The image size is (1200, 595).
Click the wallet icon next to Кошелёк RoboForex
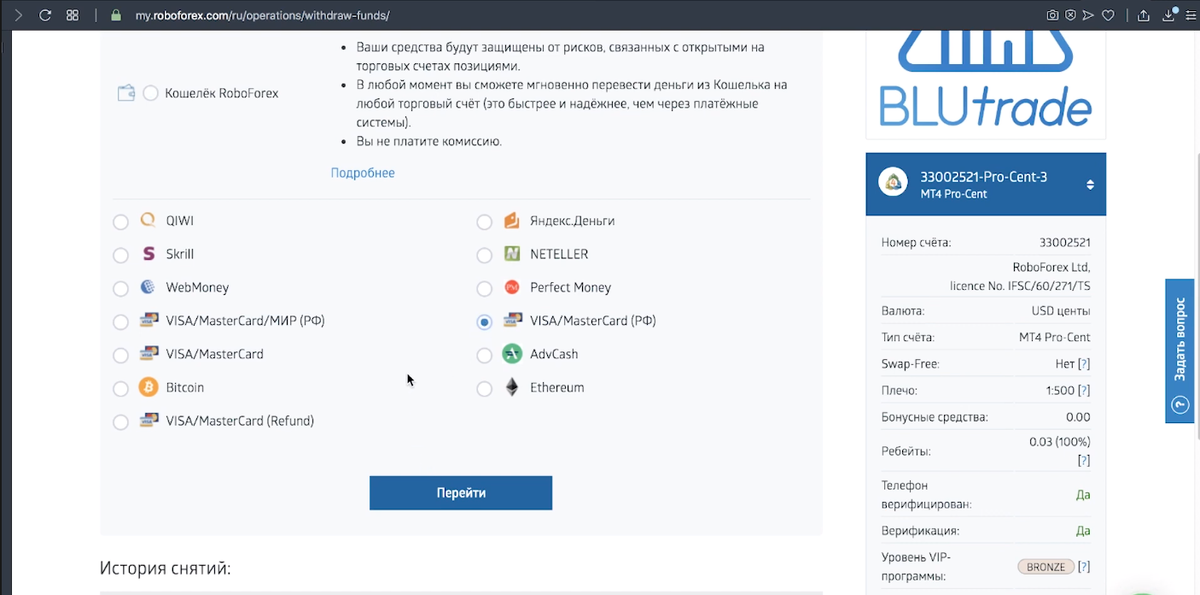click(126, 93)
